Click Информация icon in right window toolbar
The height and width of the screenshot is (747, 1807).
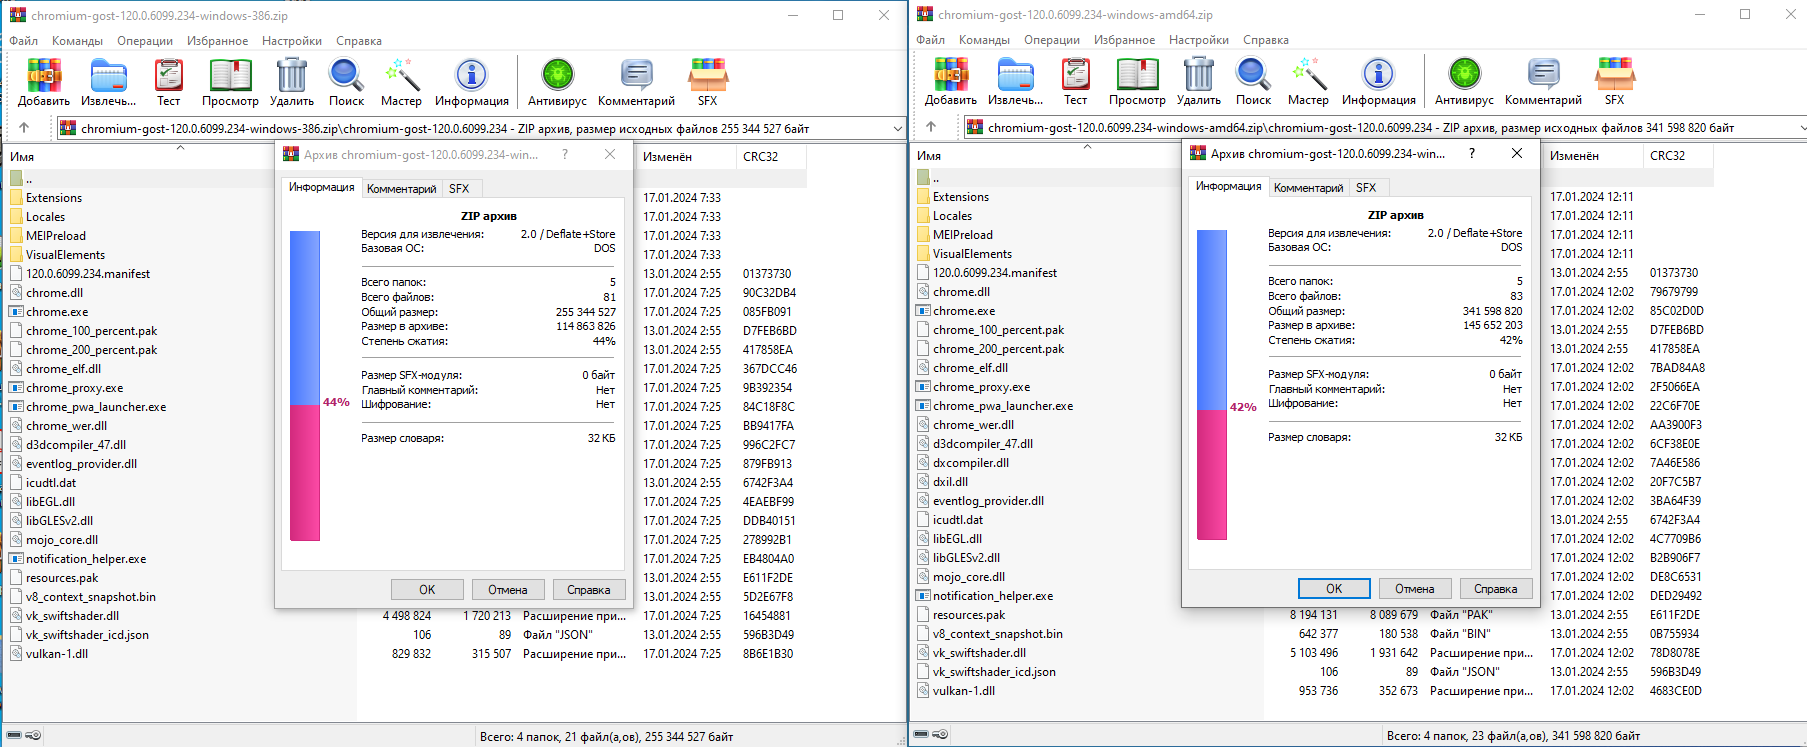point(1378,81)
